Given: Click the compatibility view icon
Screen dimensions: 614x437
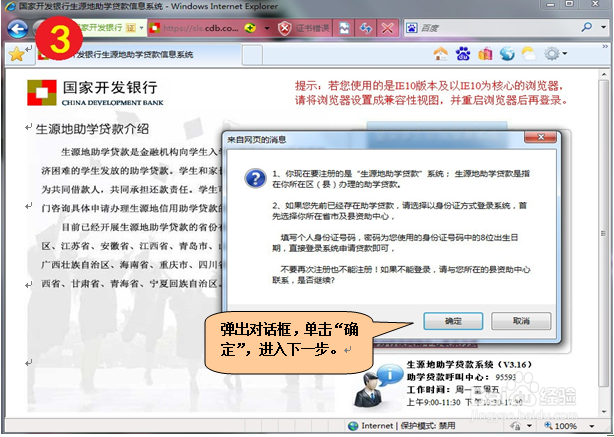Looking at the screenshot, I should click(x=344, y=28).
